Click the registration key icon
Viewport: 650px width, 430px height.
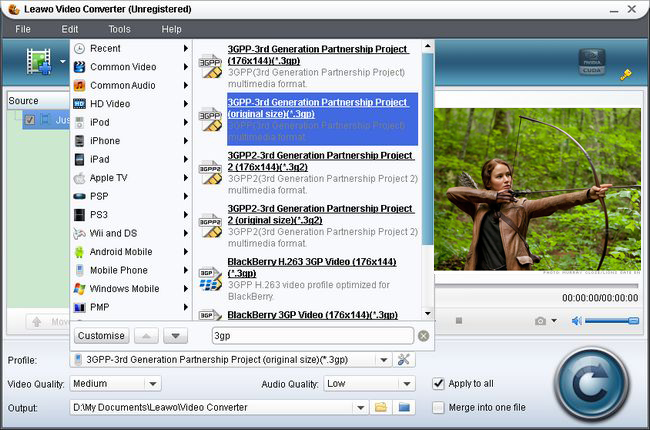click(x=626, y=75)
